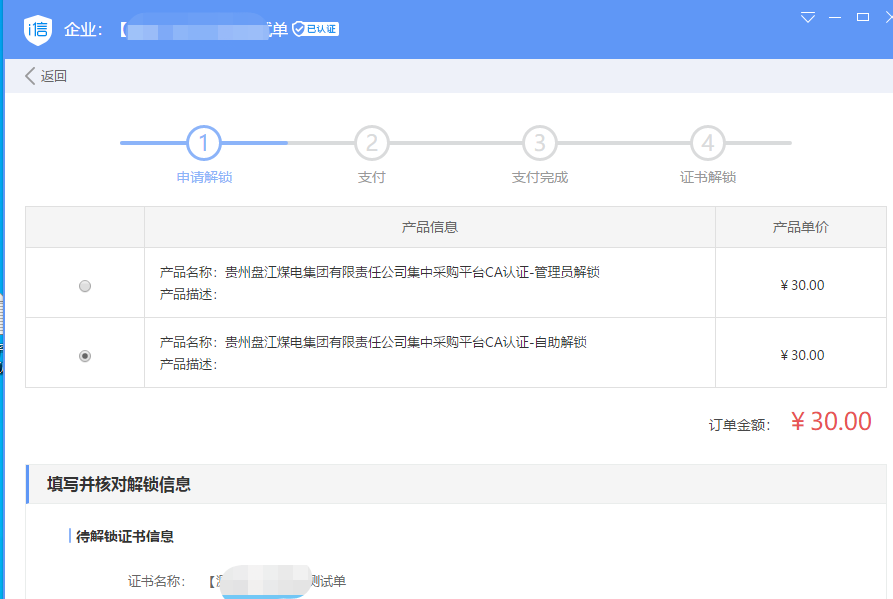Click the 证书解锁 step label
This screenshot has height=599, width=893.
[707, 177]
